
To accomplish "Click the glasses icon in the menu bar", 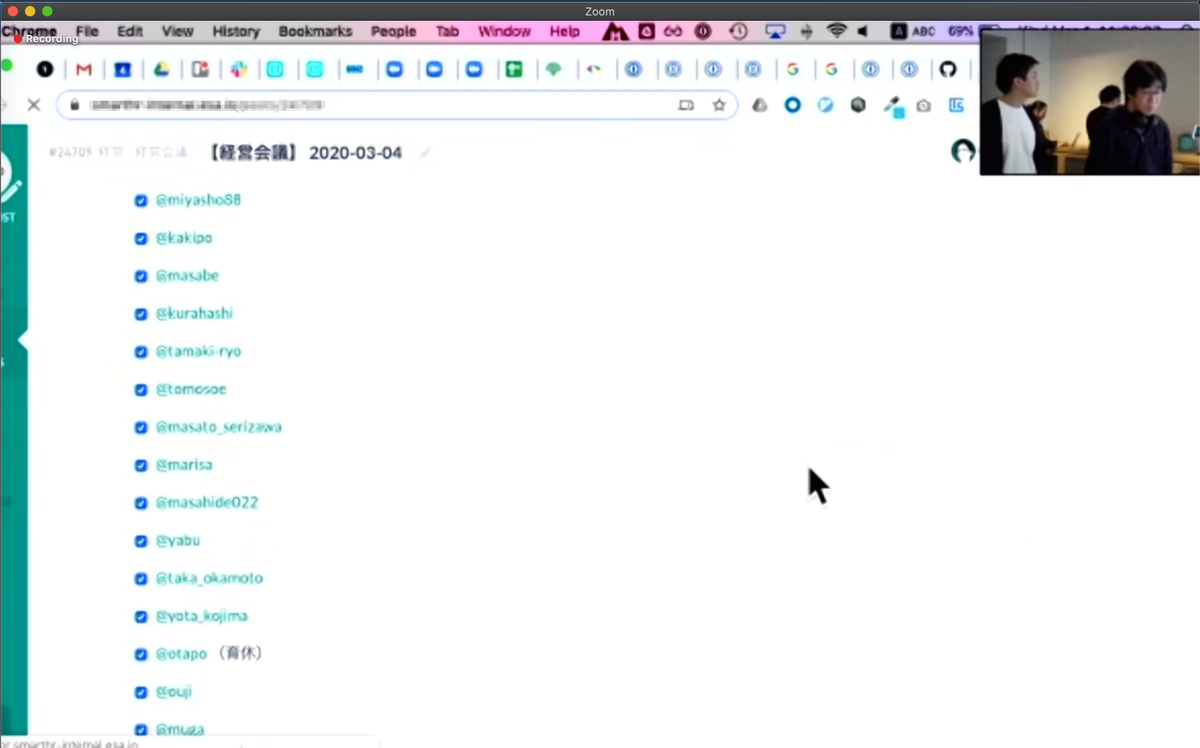I will click(673, 32).
